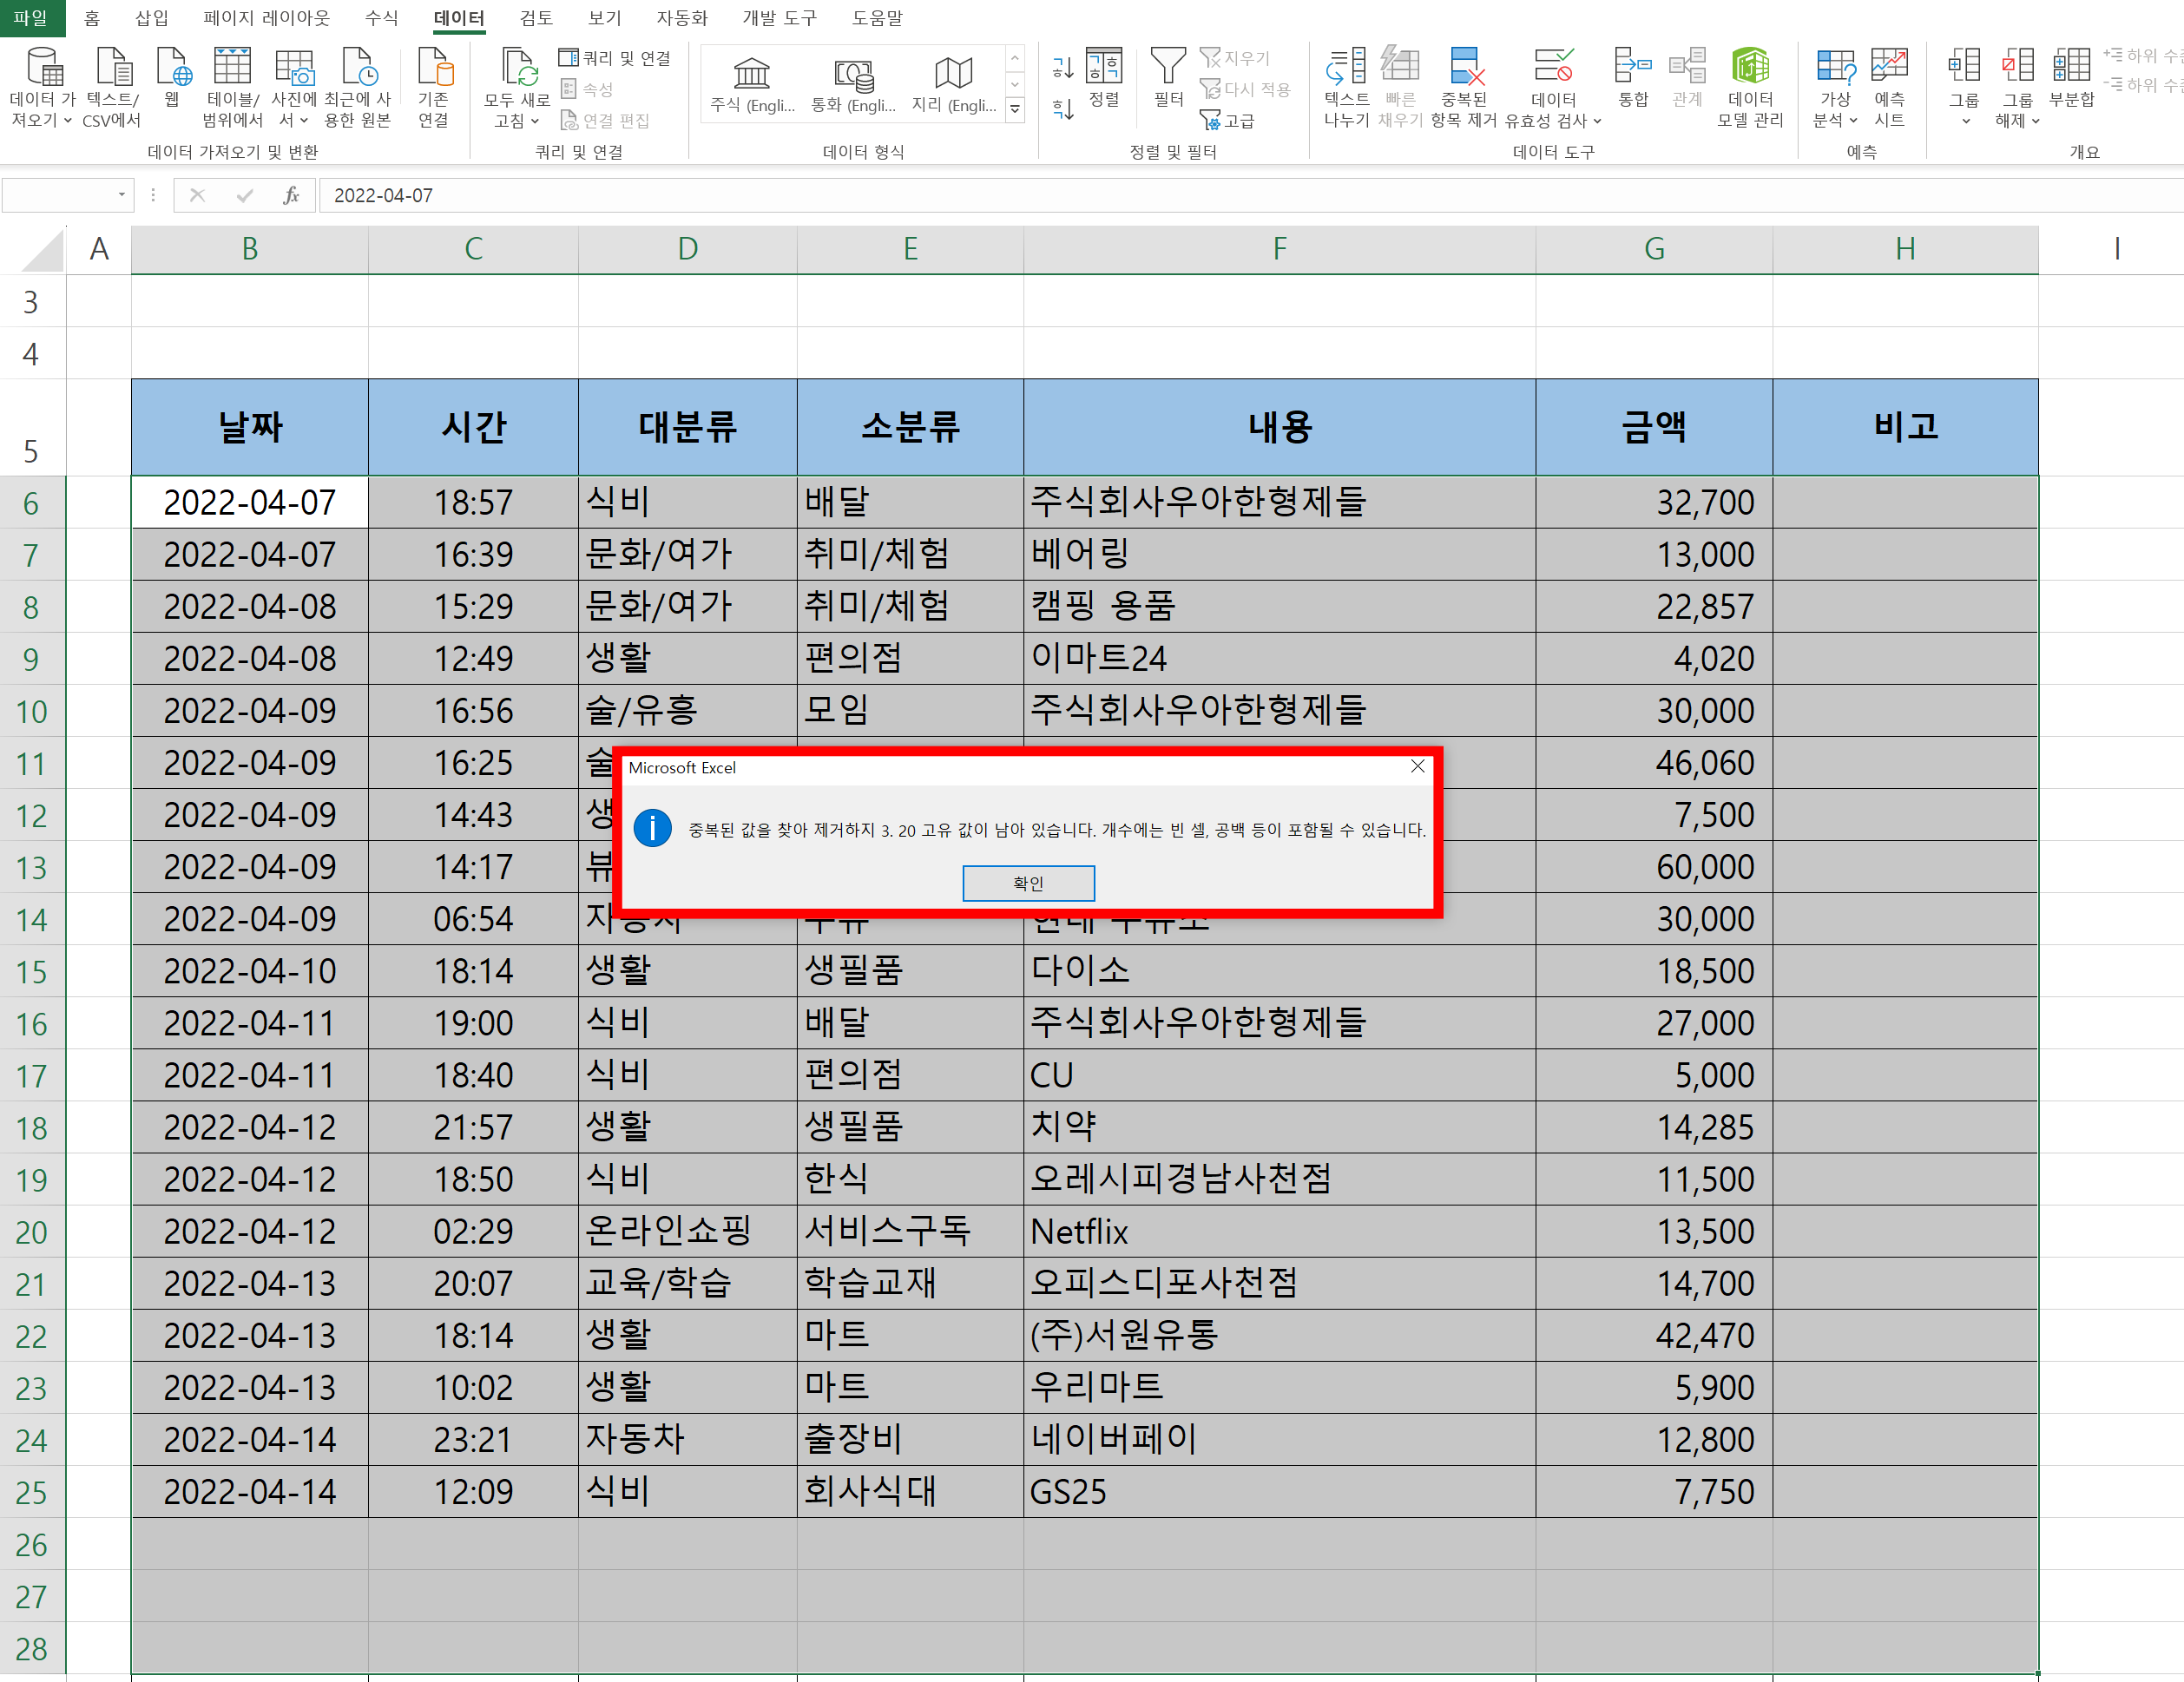The width and height of the screenshot is (2184, 1682).
Task: Switch to the Home (홈) tab
Action: click(x=92, y=17)
